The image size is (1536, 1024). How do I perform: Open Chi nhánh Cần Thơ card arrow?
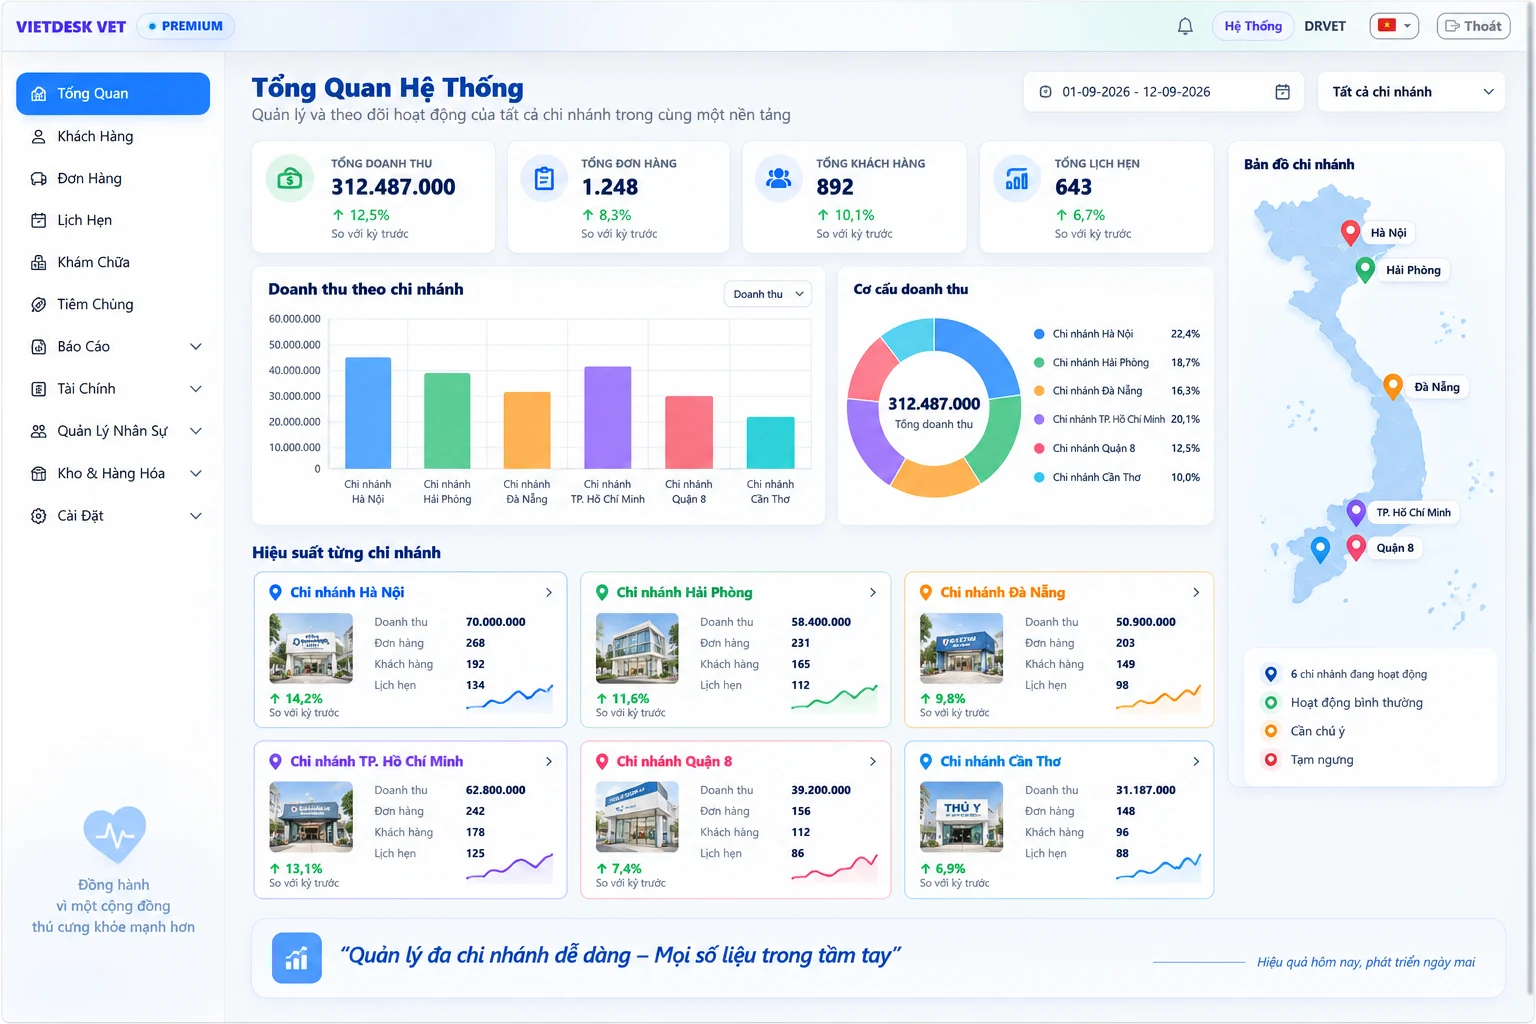tap(1196, 762)
